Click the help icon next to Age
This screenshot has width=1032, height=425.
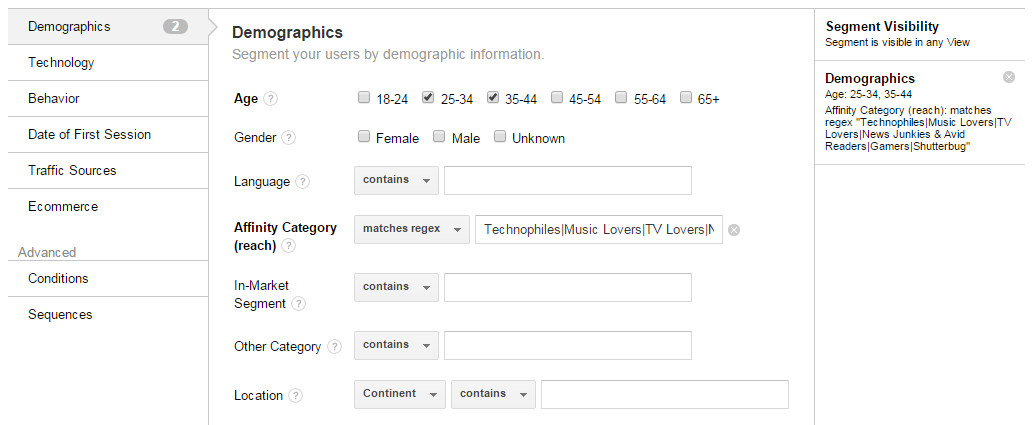pos(271,99)
